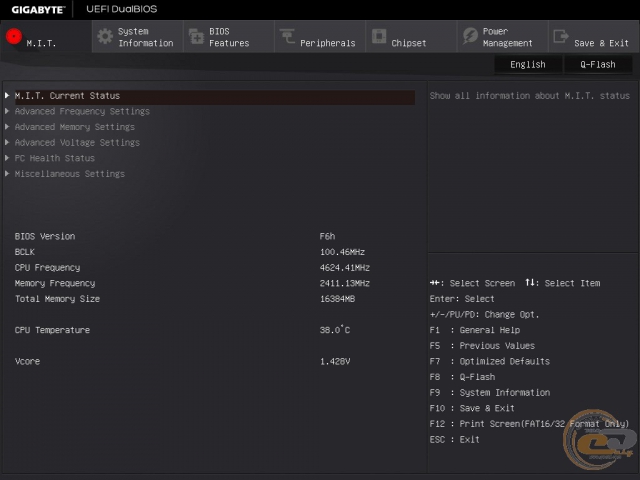Select the CPU Frequency value
The height and width of the screenshot is (480, 640).
[x=344, y=268]
